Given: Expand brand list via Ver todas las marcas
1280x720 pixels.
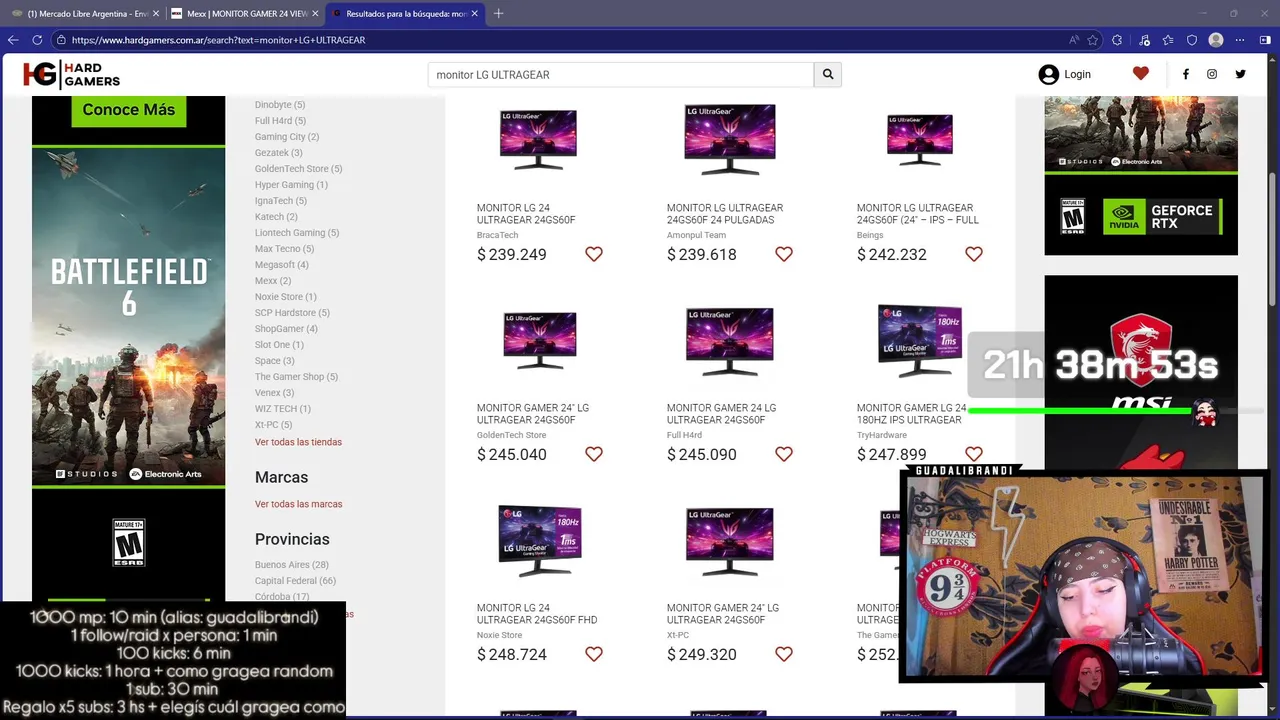Looking at the screenshot, I should pyautogui.click(x=298, y=504).
